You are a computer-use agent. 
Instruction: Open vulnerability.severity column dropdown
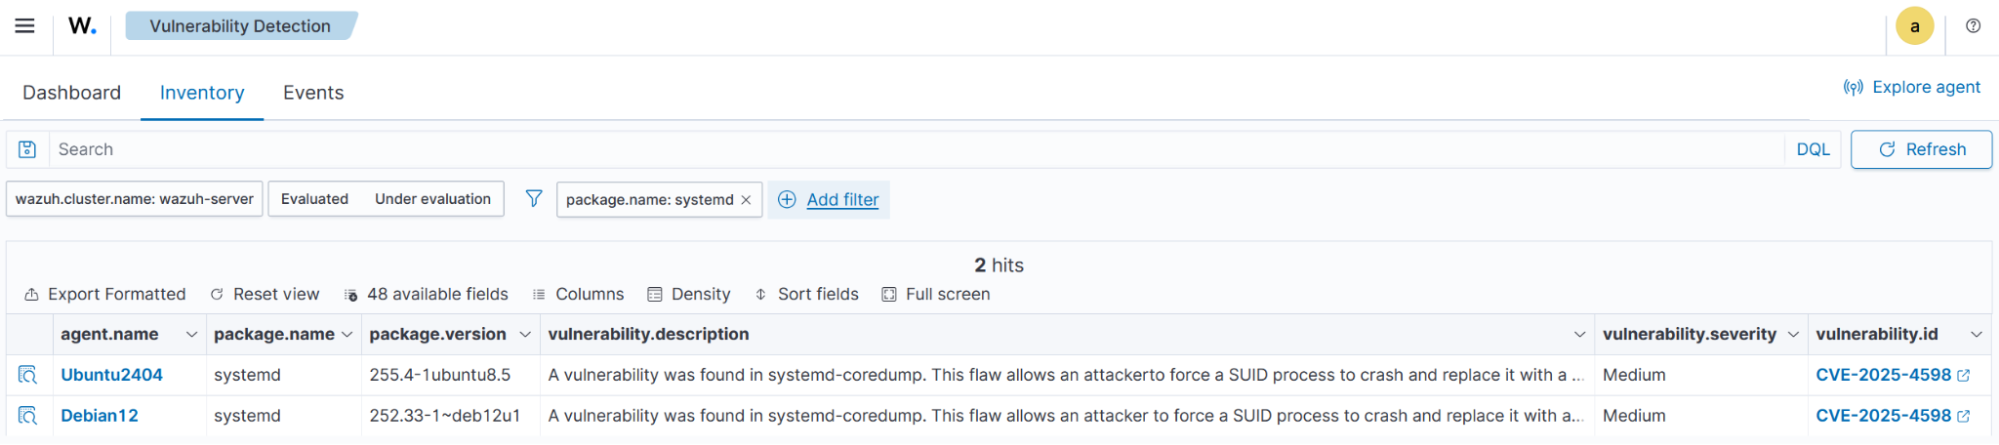pyautogui.click(x=1793, y=334)
